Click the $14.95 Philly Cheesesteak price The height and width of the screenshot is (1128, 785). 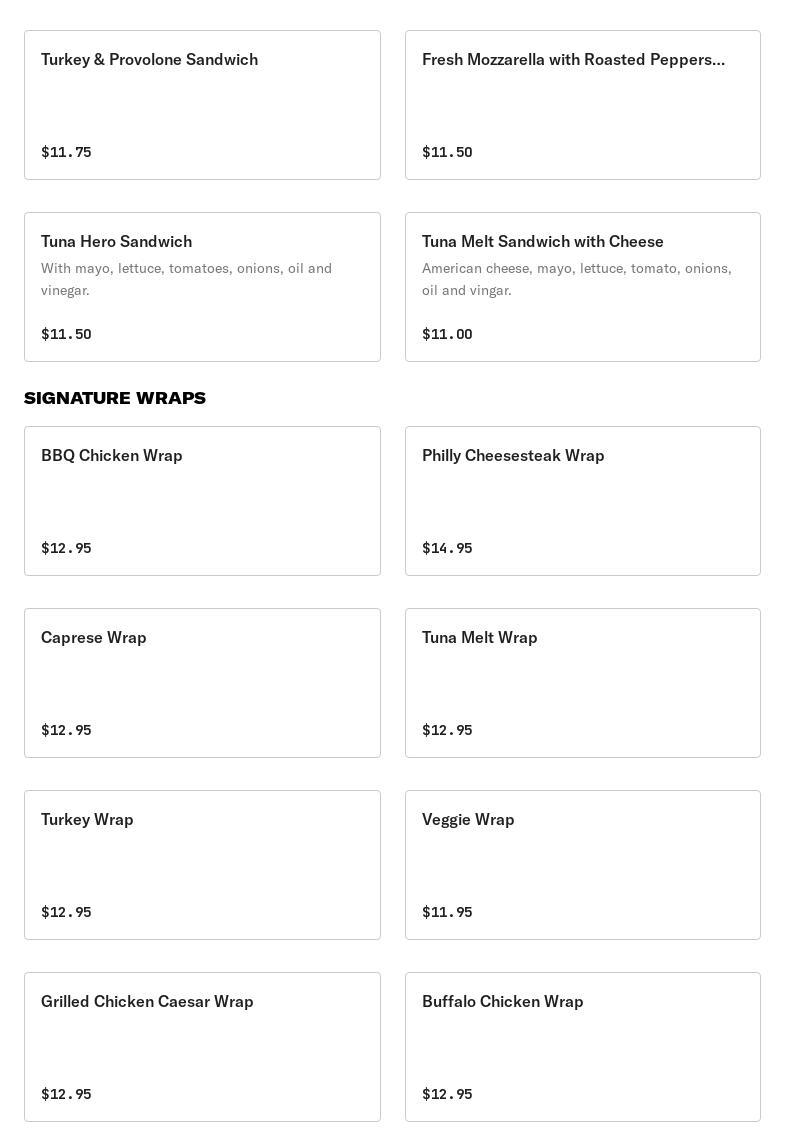point(447,548)
